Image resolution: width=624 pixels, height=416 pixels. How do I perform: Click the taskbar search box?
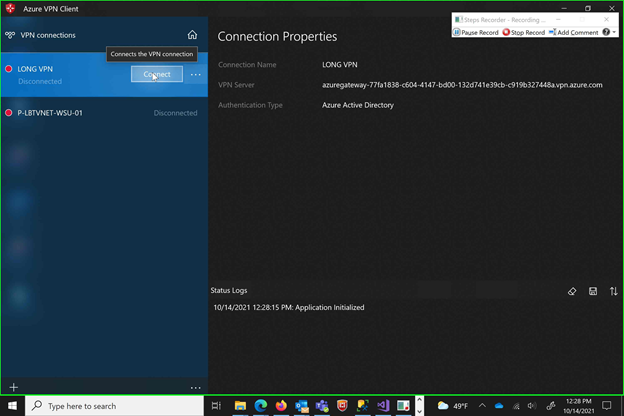tap(115, 406)
